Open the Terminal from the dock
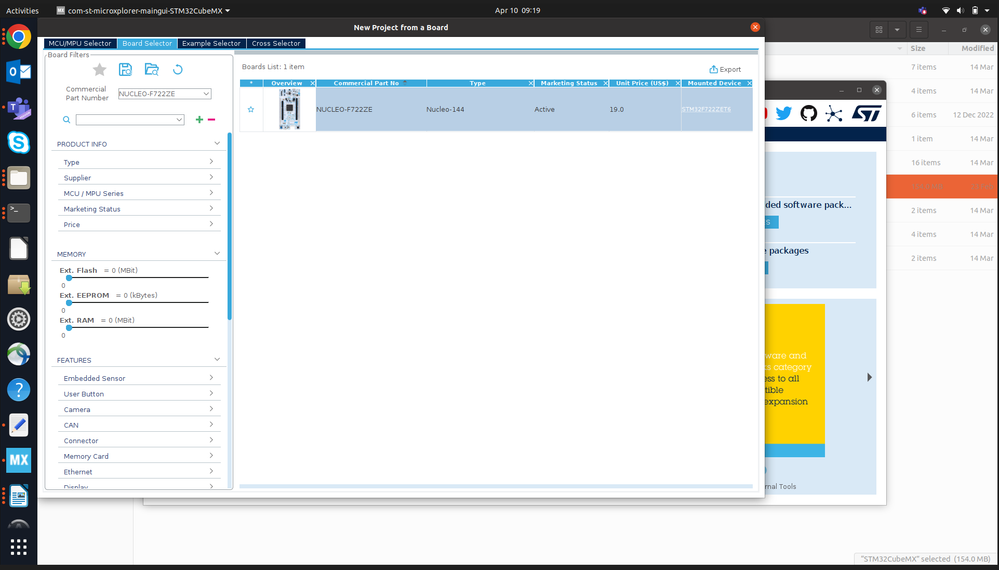Viewport: 999px width, 570px height. click(18, 213)
